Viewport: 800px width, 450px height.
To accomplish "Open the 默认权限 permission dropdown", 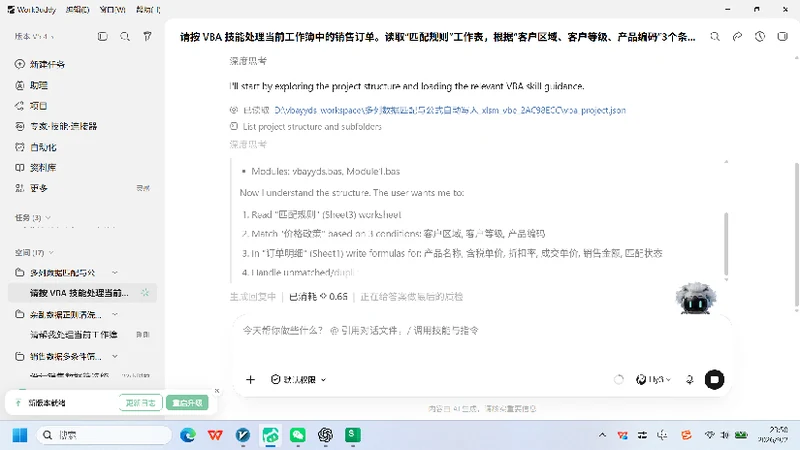I will click(298, 380).
